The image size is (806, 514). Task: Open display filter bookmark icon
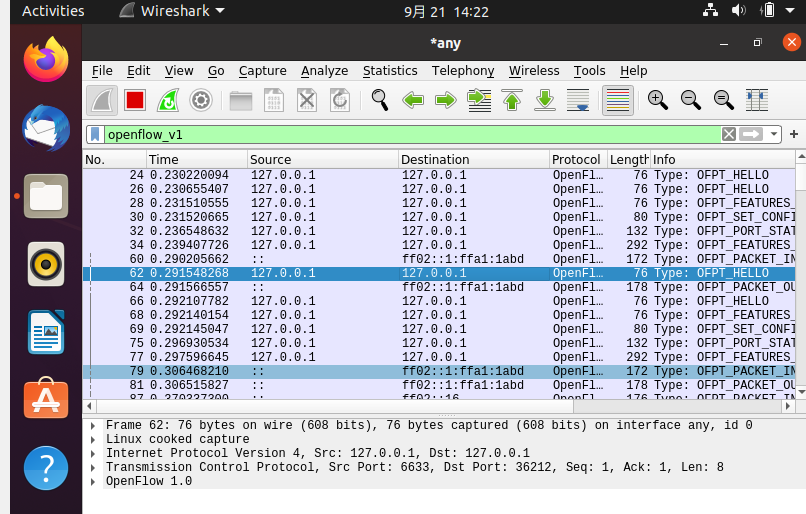point(95,135)
